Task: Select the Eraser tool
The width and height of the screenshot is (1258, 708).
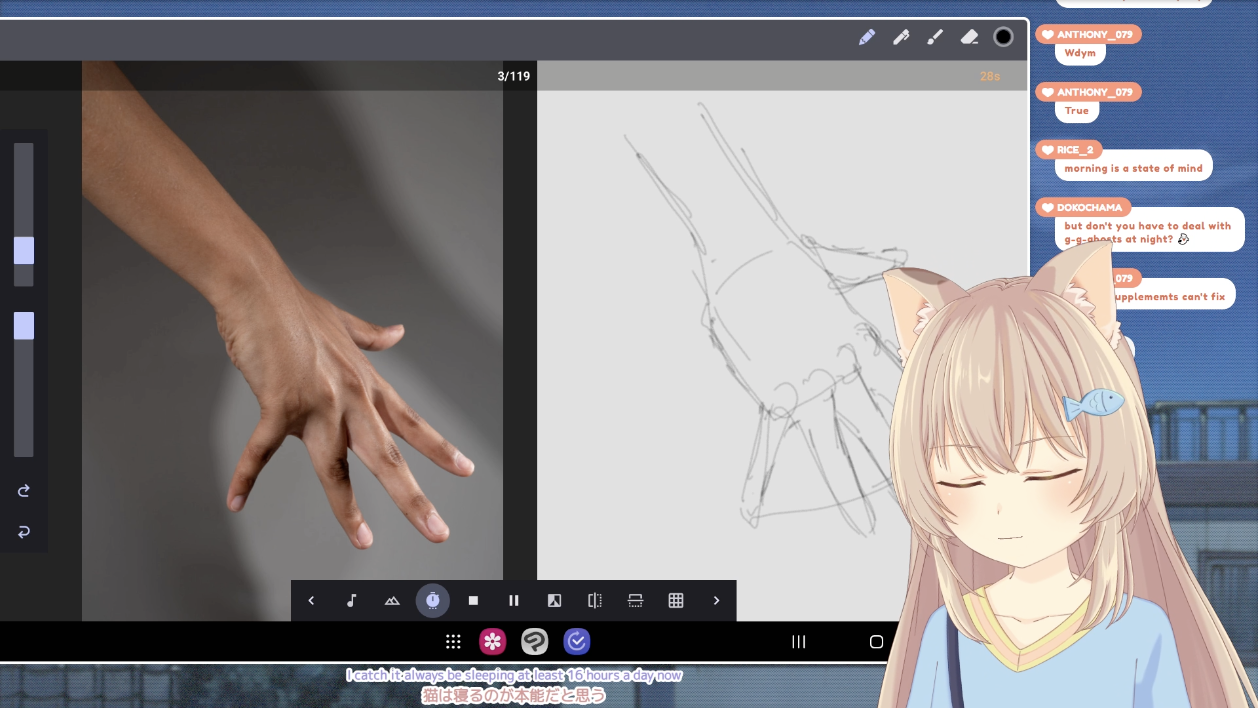Action: click(969, 37)
